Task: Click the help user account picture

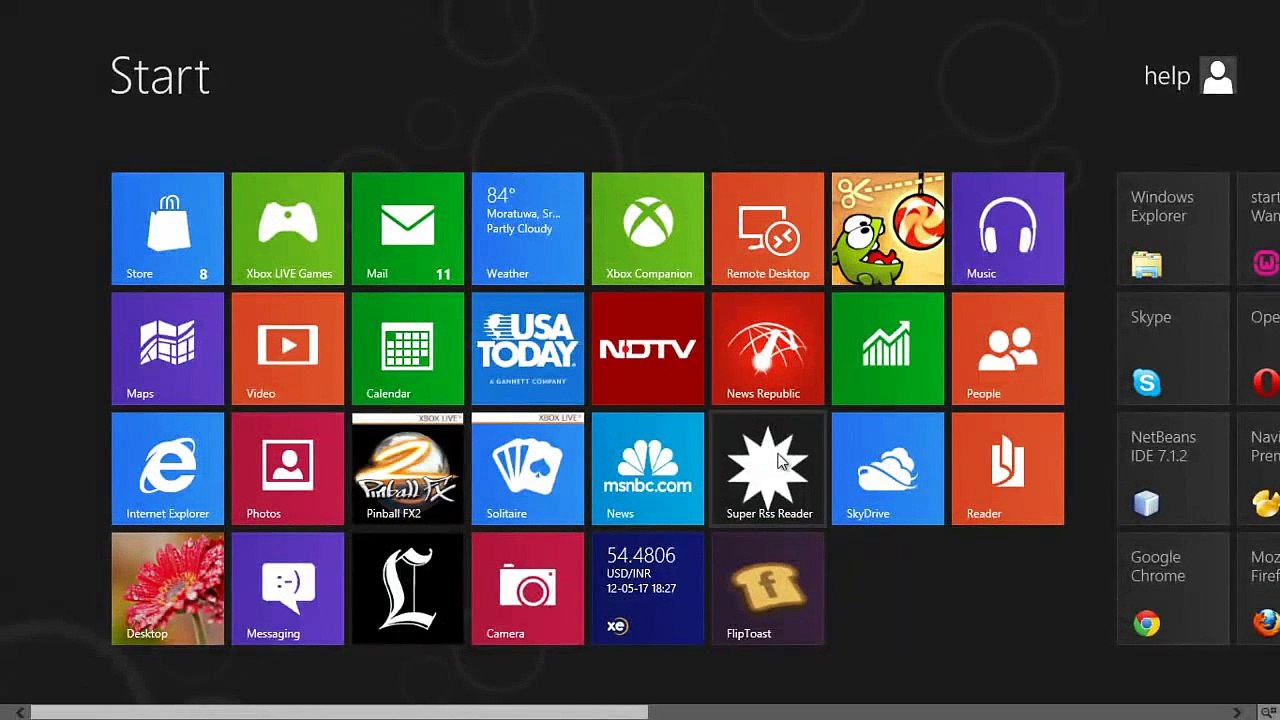Action: [x=1218, y=76]
